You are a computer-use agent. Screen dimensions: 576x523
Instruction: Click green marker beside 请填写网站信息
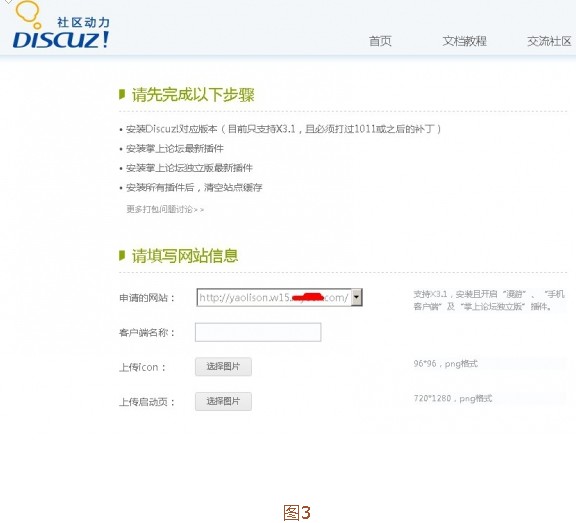122,255
